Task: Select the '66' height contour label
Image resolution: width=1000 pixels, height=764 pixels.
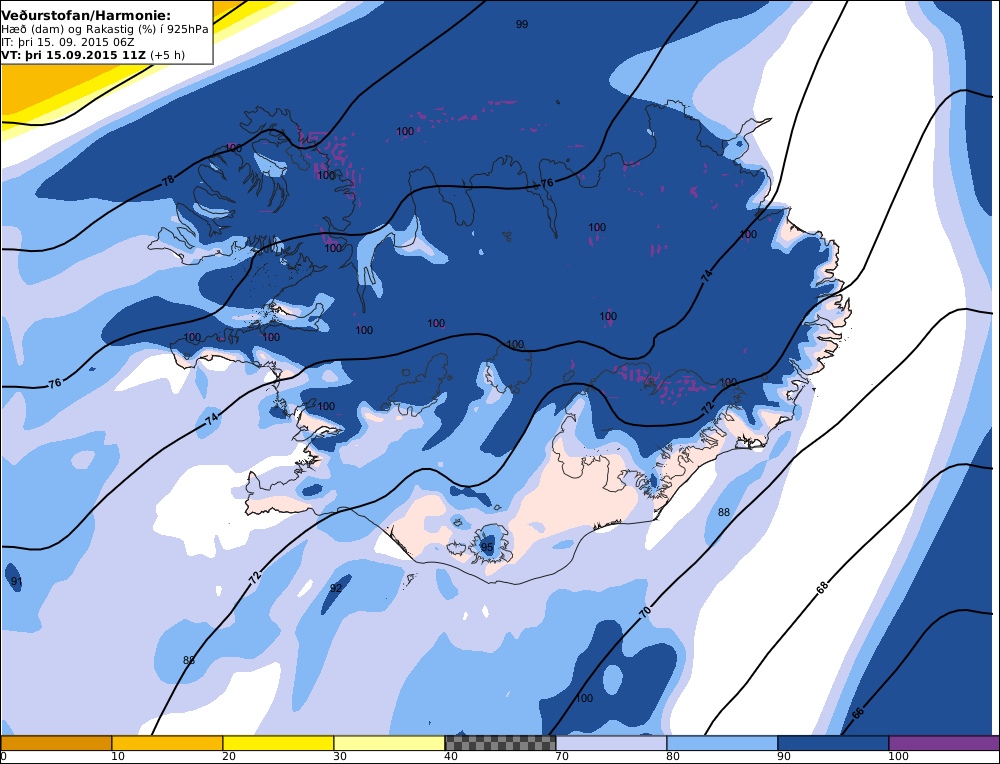Action: [858, 712]
